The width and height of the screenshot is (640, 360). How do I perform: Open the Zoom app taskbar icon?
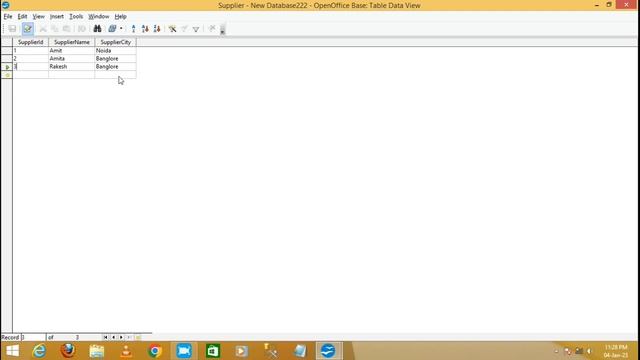[x=184, y=351]
